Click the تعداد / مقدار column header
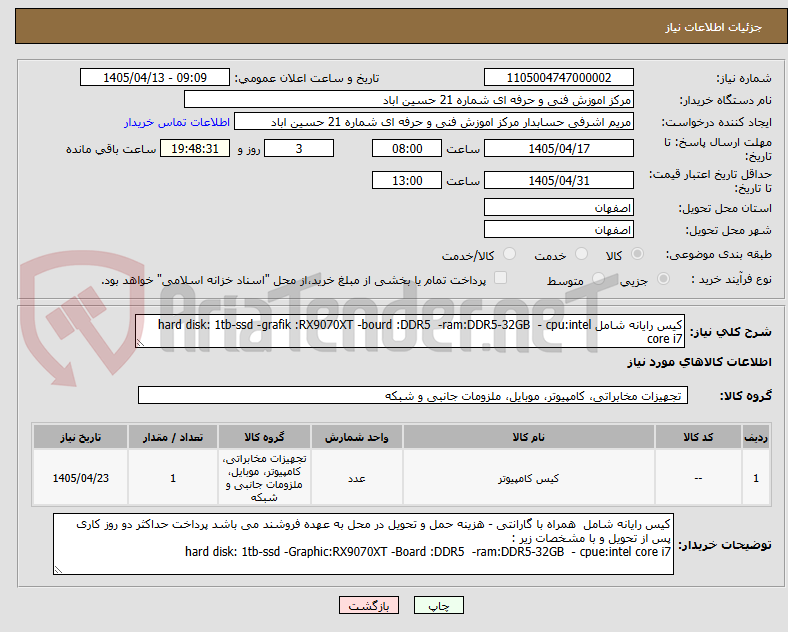Image resolution: width=788 pixels, height=632 pixels. coord(173,437)
